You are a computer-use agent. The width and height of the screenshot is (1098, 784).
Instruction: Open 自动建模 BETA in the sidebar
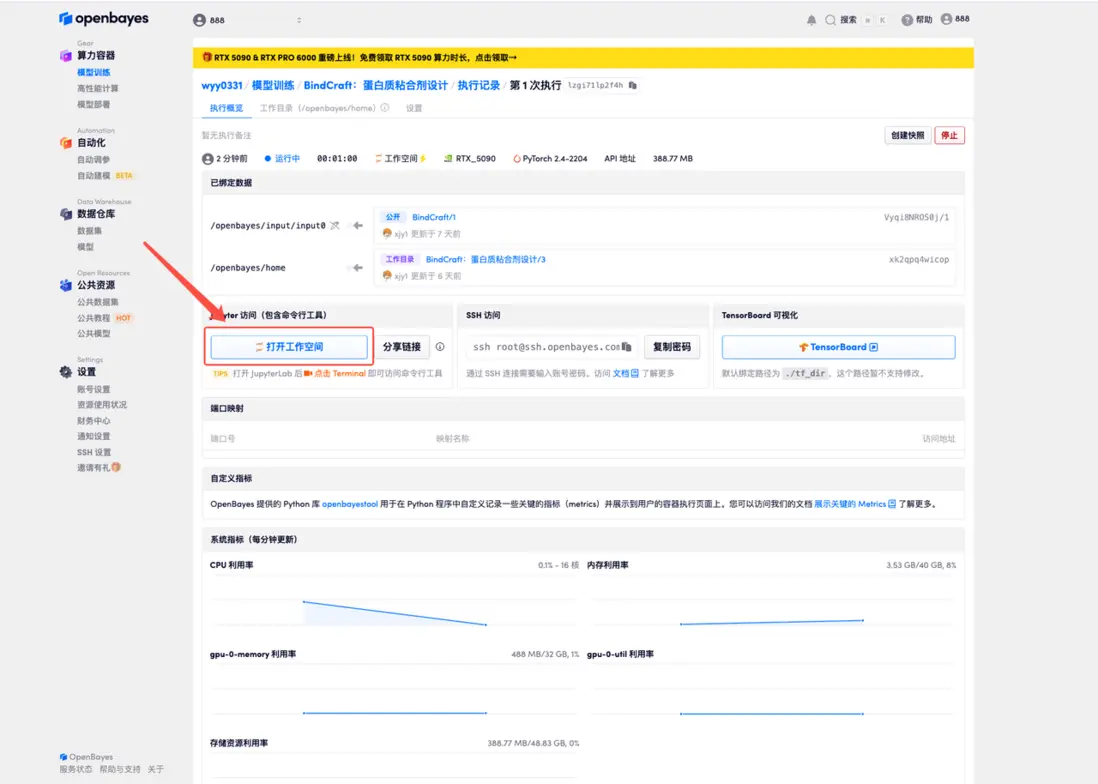pyautogui.click(x=104, y=176)
